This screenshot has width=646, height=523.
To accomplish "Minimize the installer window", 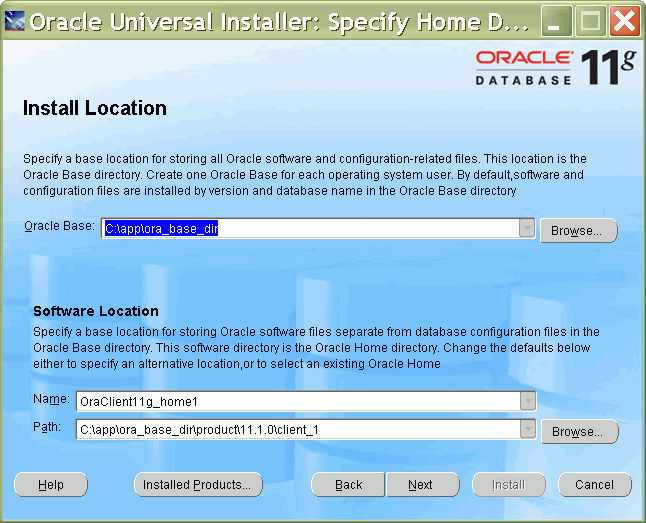I will click(x=556, y=21).
